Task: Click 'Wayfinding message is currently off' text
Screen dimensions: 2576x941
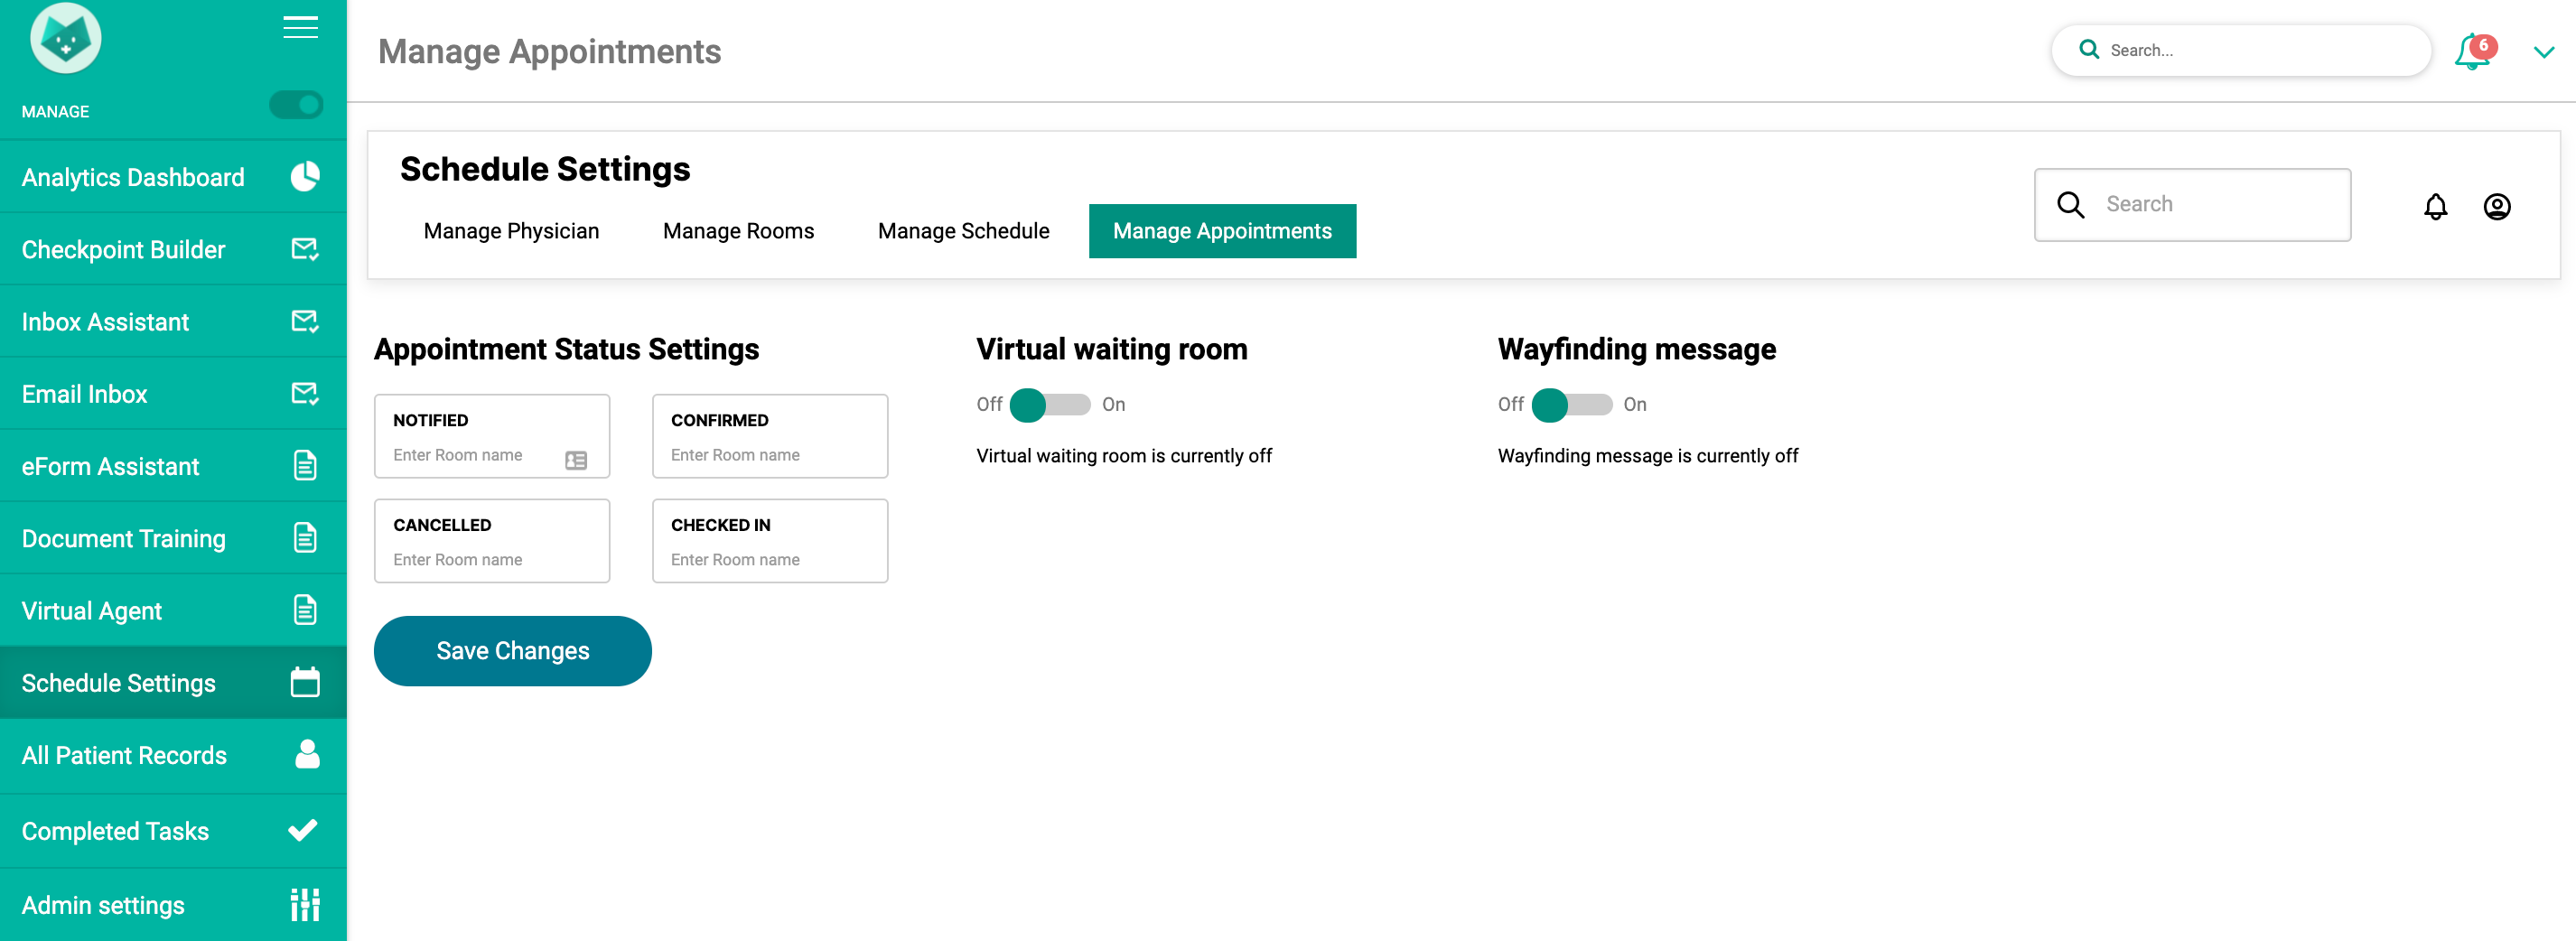Action: pos(1647,456)
